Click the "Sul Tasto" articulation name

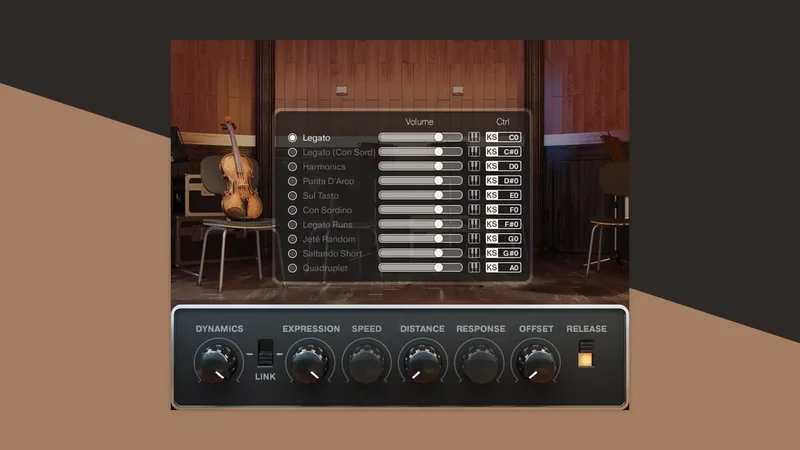tap(320, 195)
